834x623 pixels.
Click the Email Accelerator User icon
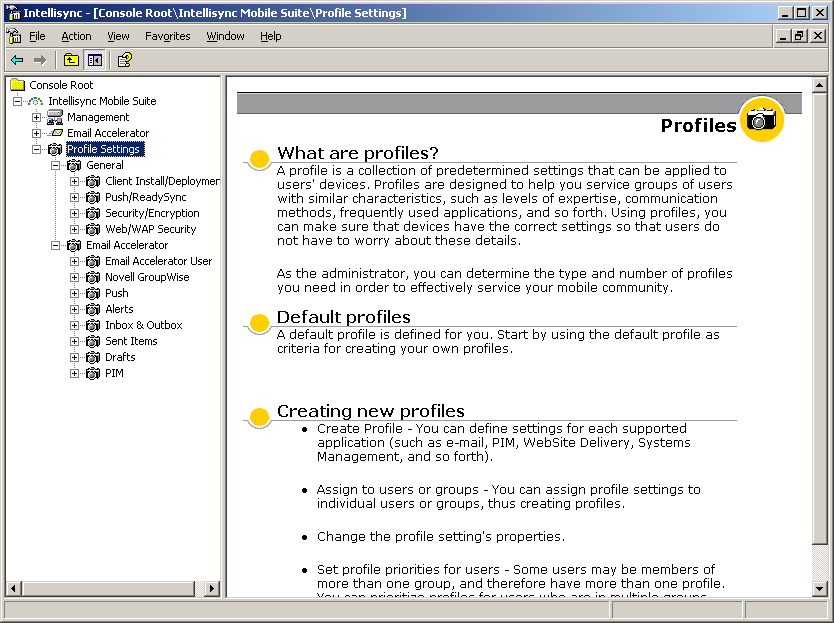(93, 261)
